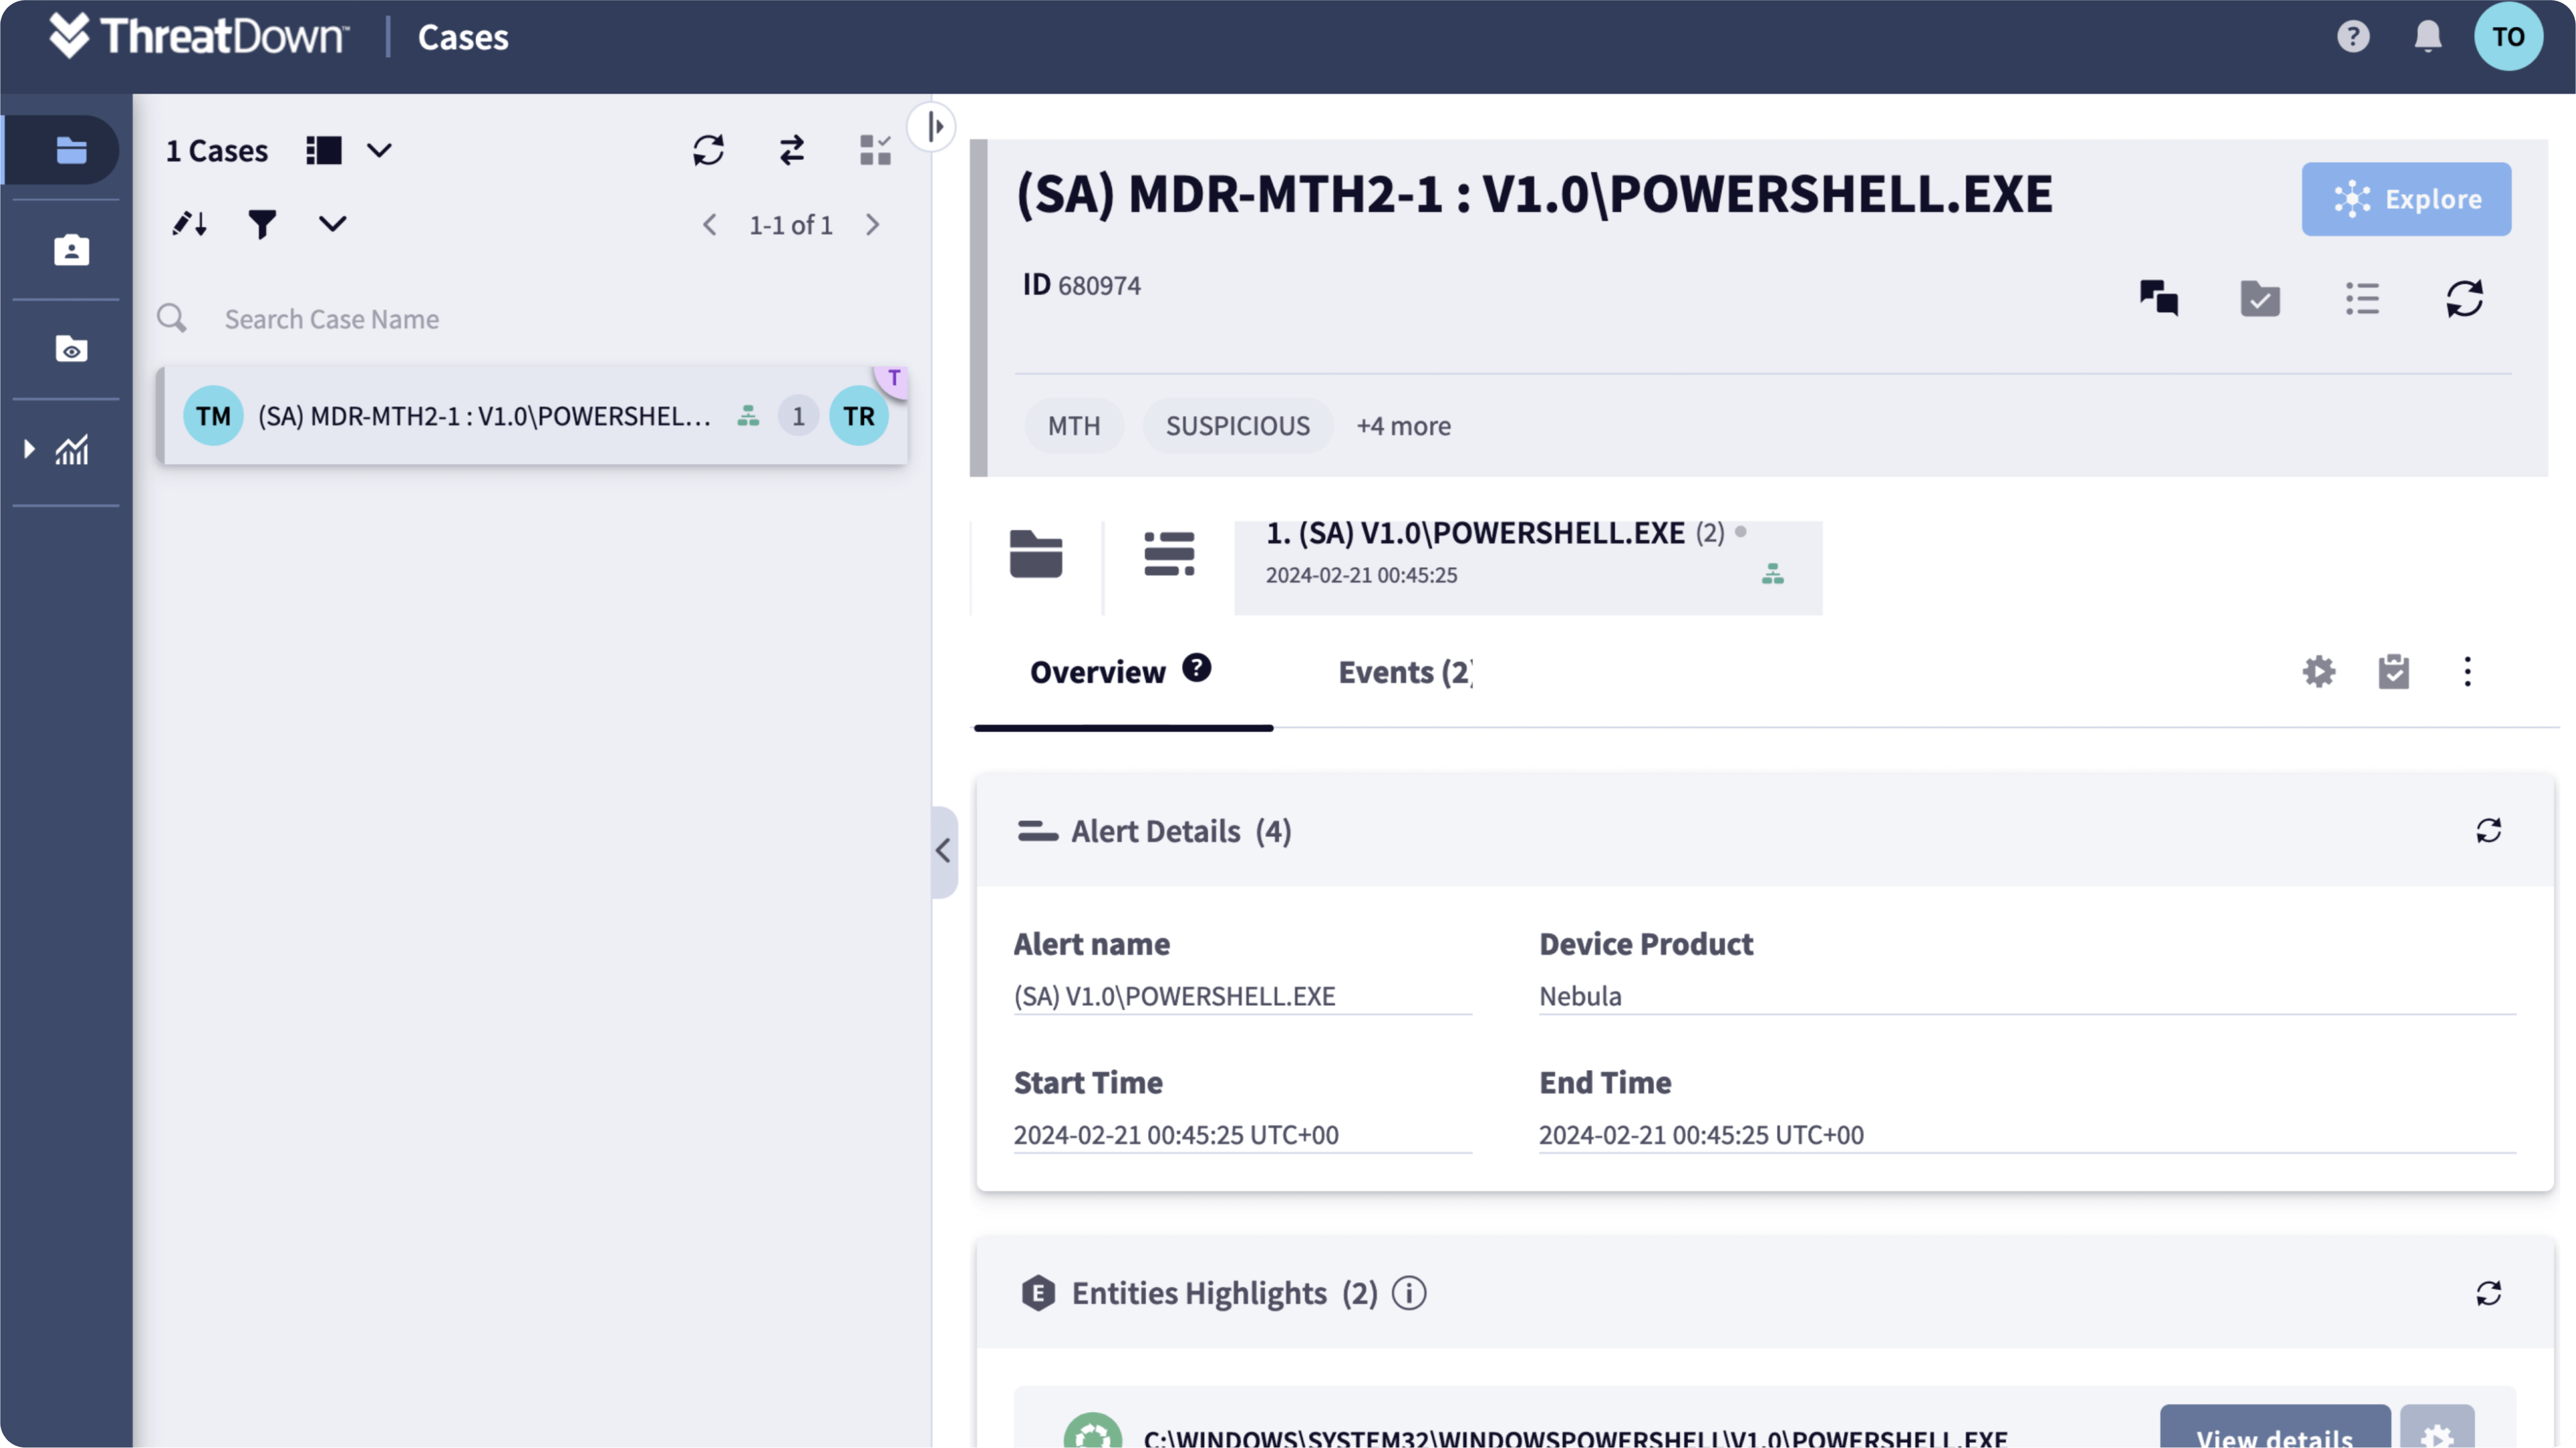
Task: Click the Start Time value 2024-02-21 00:45:25
Action: [1175, 1136]
